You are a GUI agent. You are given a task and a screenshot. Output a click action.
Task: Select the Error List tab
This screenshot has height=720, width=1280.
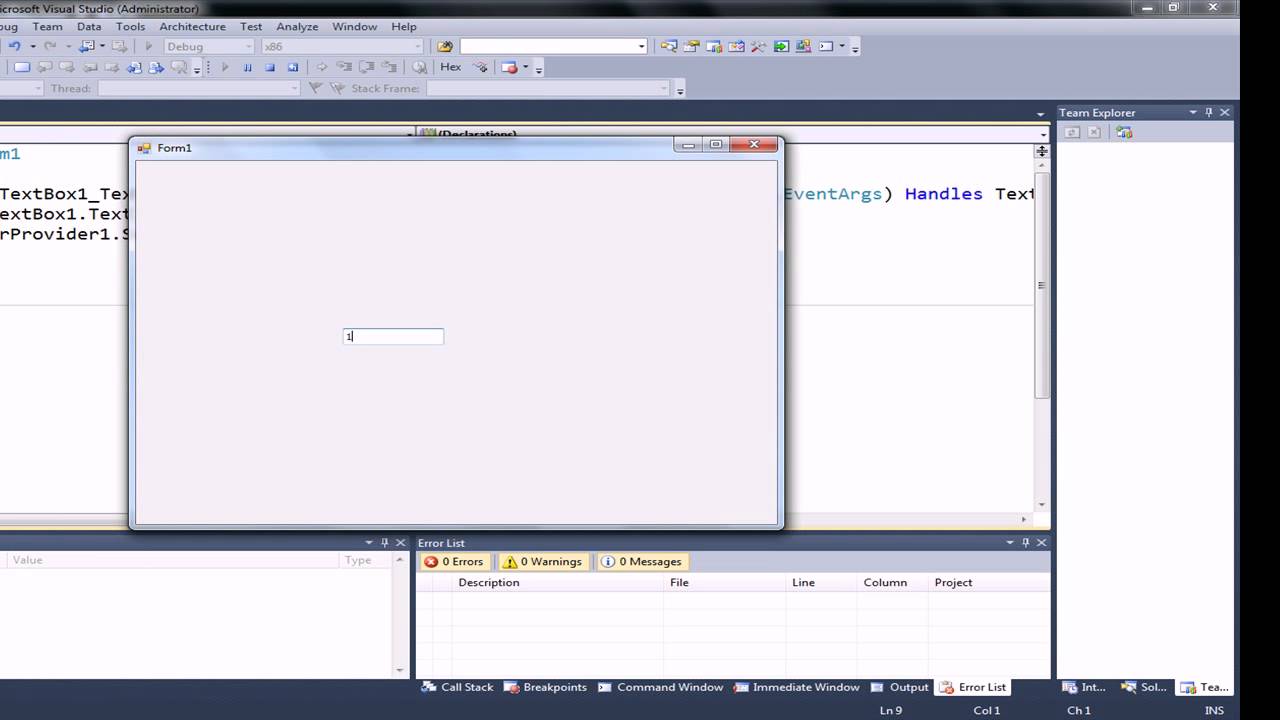[x=972, y=687]
